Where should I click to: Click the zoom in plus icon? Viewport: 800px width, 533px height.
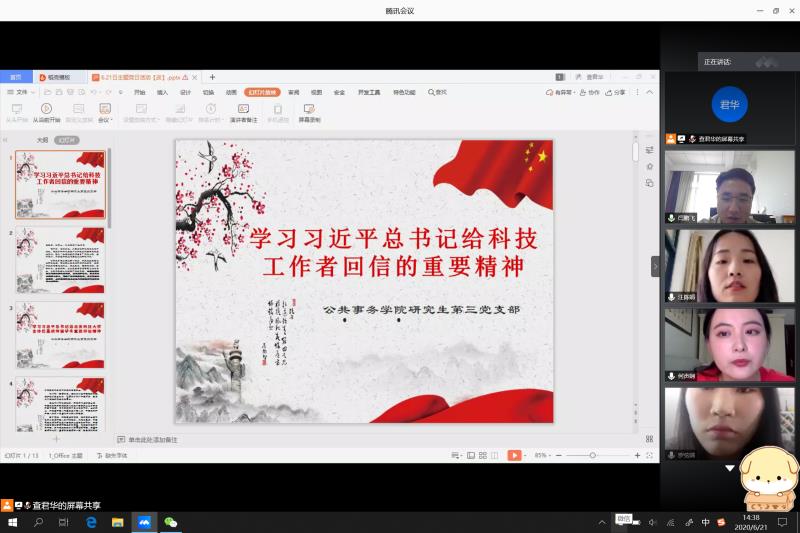point(637,455)
